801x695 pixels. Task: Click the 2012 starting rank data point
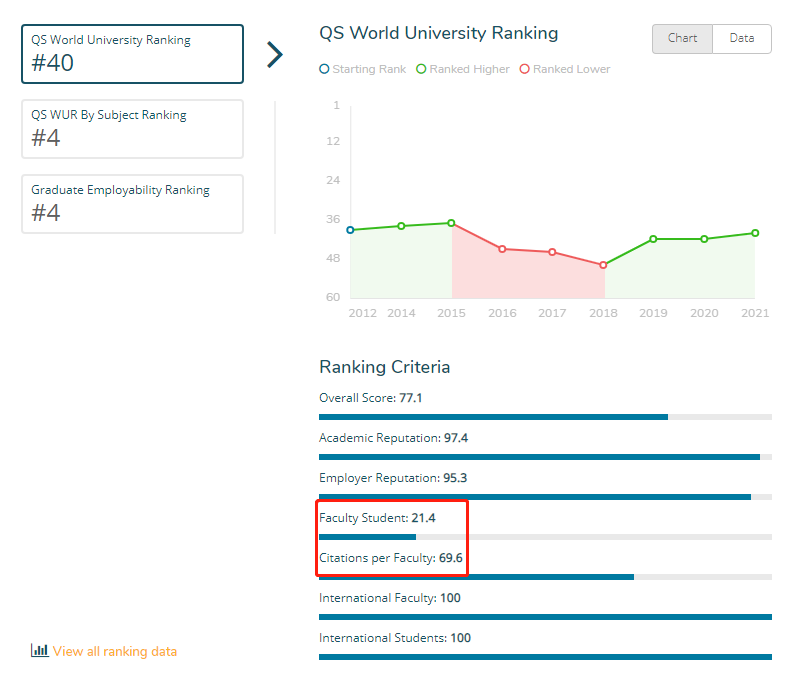click(350, 230)
